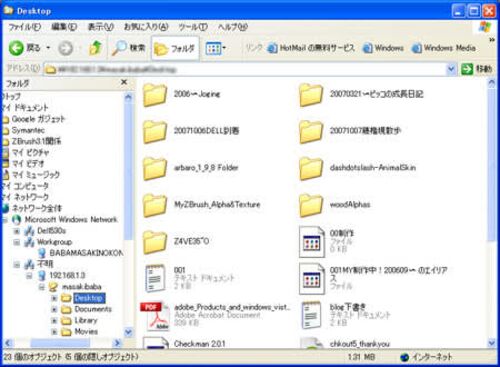Click the HotMail free service link
Image resolution: width=500 pixels, height=367 pixels.
(x=311, y=48)
